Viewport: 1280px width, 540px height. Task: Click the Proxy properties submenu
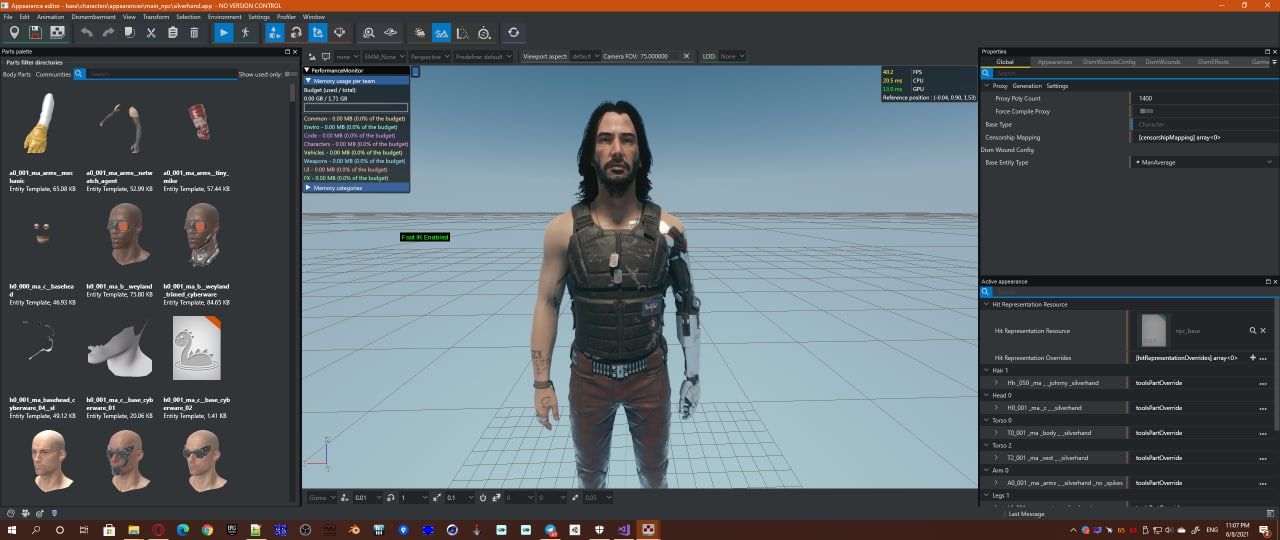click(x=999, y=86)
